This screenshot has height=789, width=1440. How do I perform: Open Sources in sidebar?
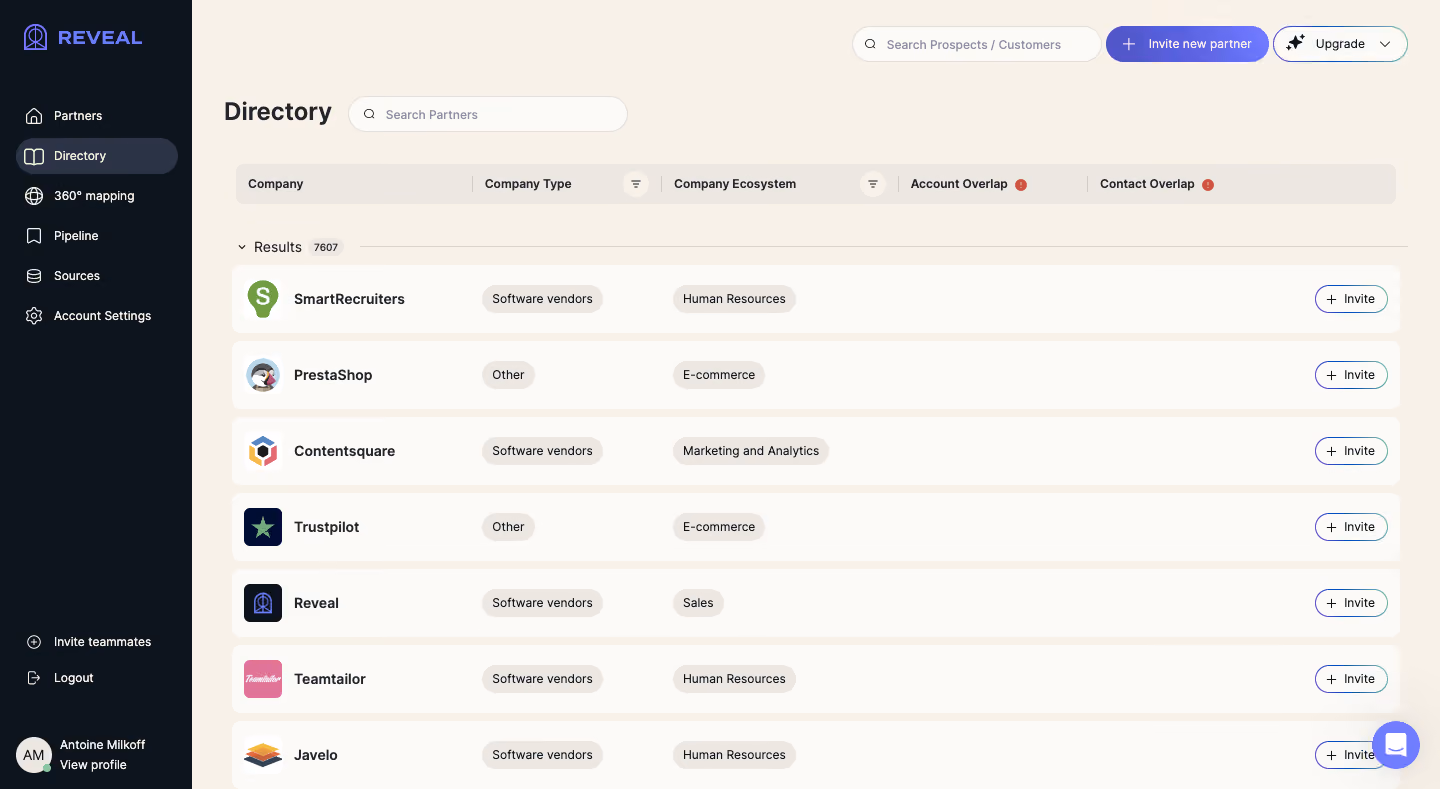click(97, 276)
